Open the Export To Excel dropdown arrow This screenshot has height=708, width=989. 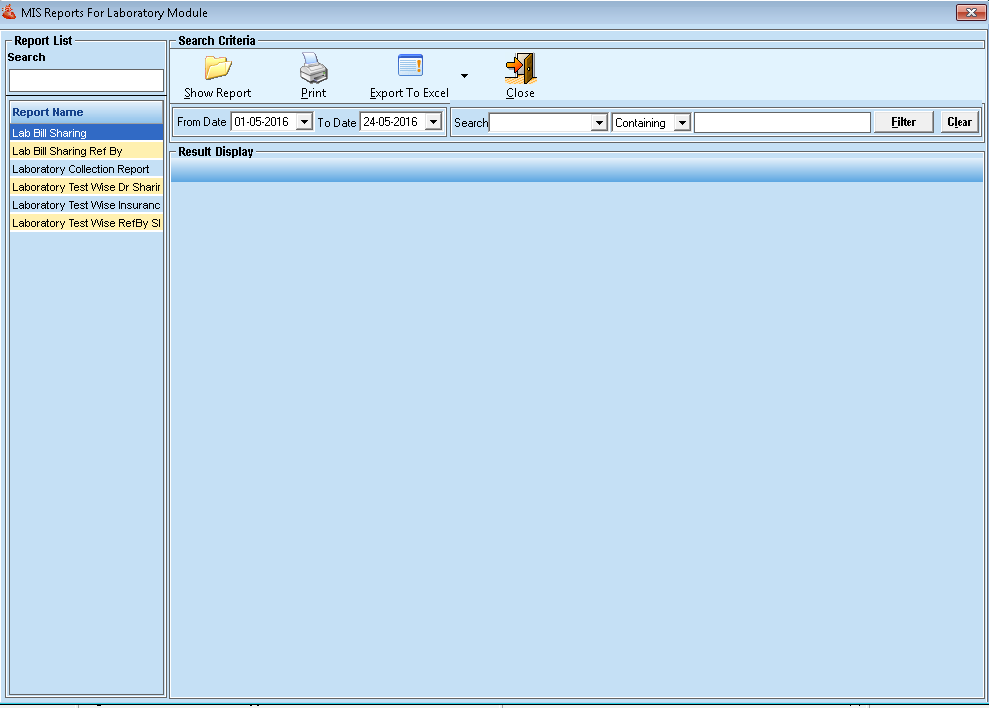pyautogui.click(x=464, y=76)
